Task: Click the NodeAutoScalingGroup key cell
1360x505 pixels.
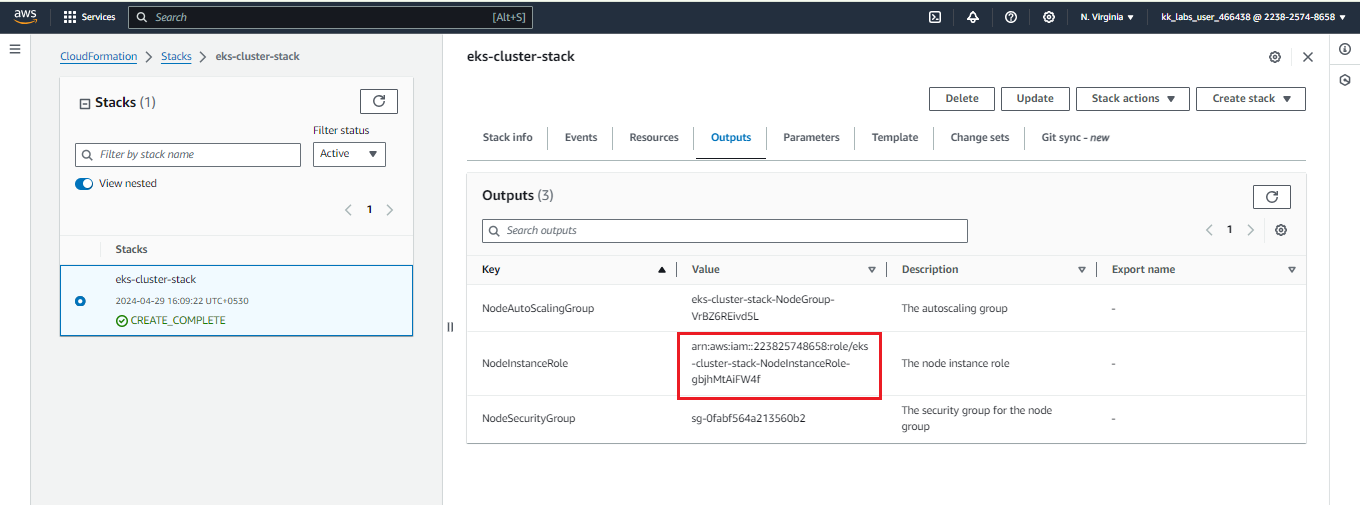Action: tap(538, 308)
